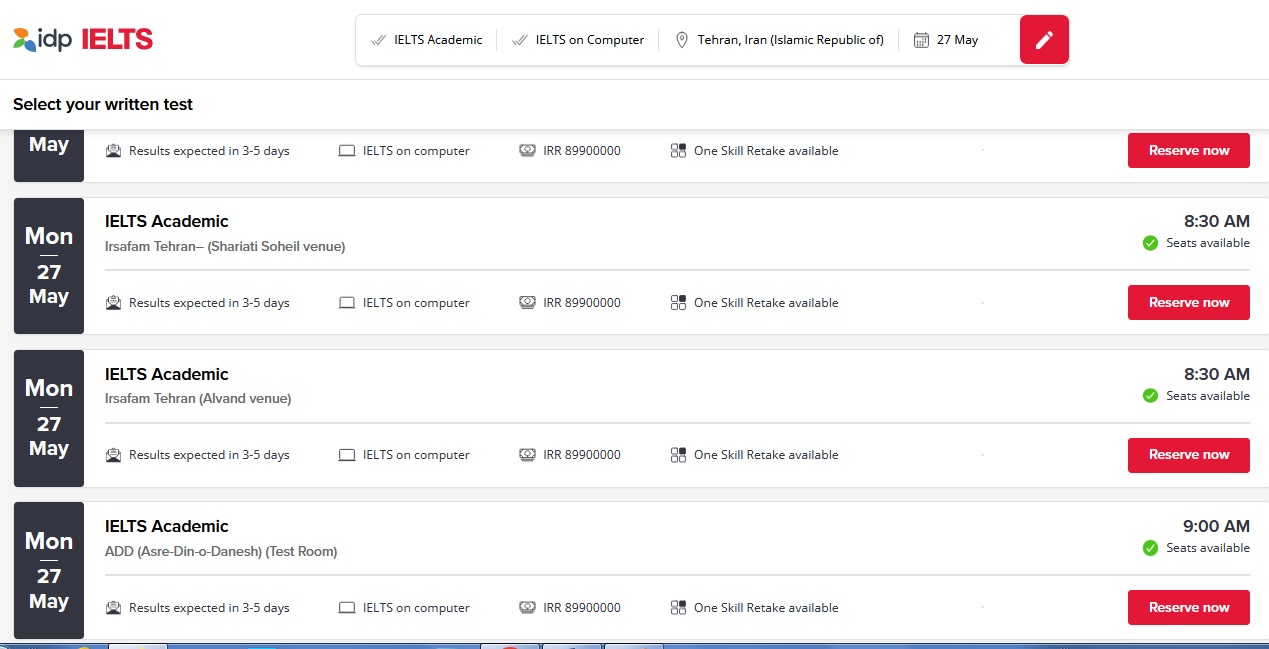The image size is (1269, 649).
Task: Click 'Results expected in 3-5 days' for Alvand venue
Action: click(209, 455)
